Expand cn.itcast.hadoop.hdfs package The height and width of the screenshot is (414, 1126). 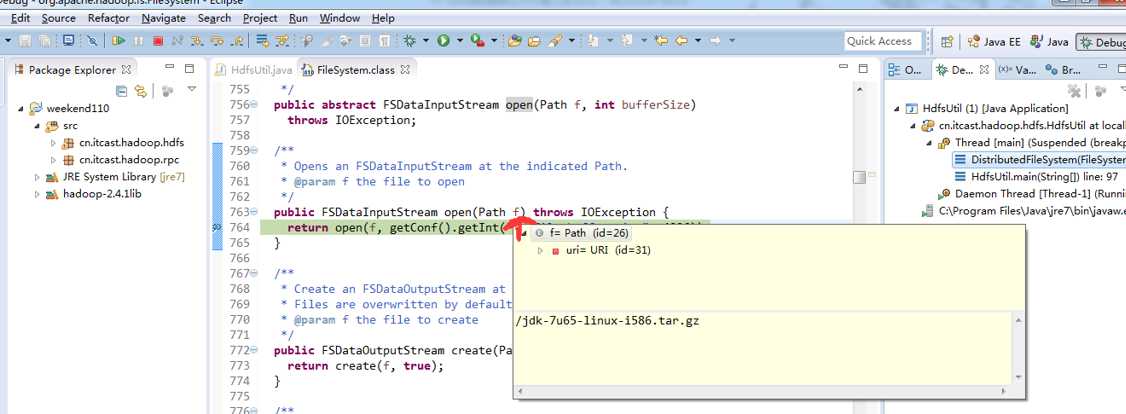[53, 143]
